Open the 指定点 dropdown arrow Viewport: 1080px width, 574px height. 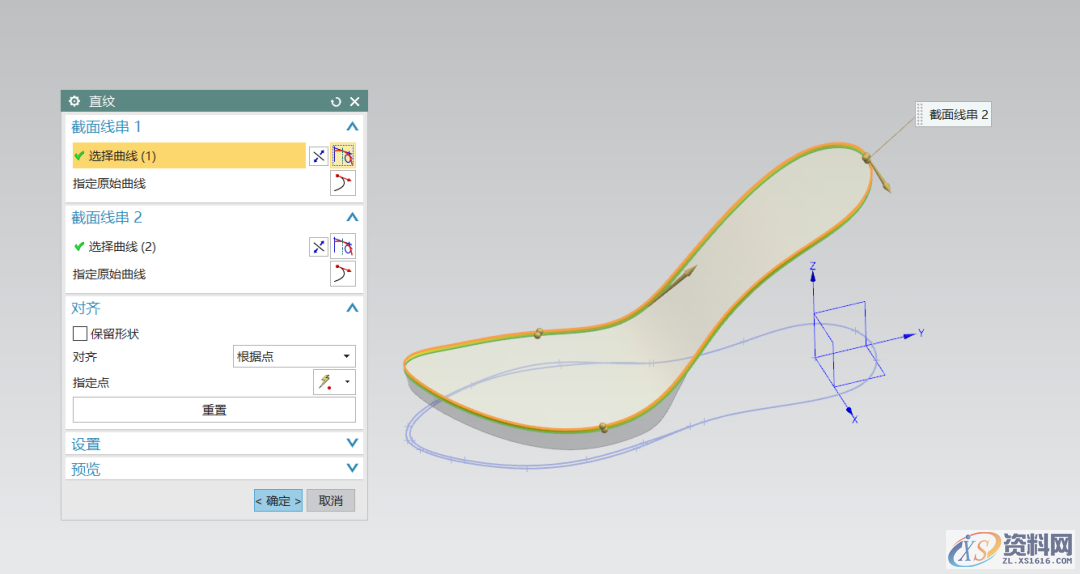347,382
